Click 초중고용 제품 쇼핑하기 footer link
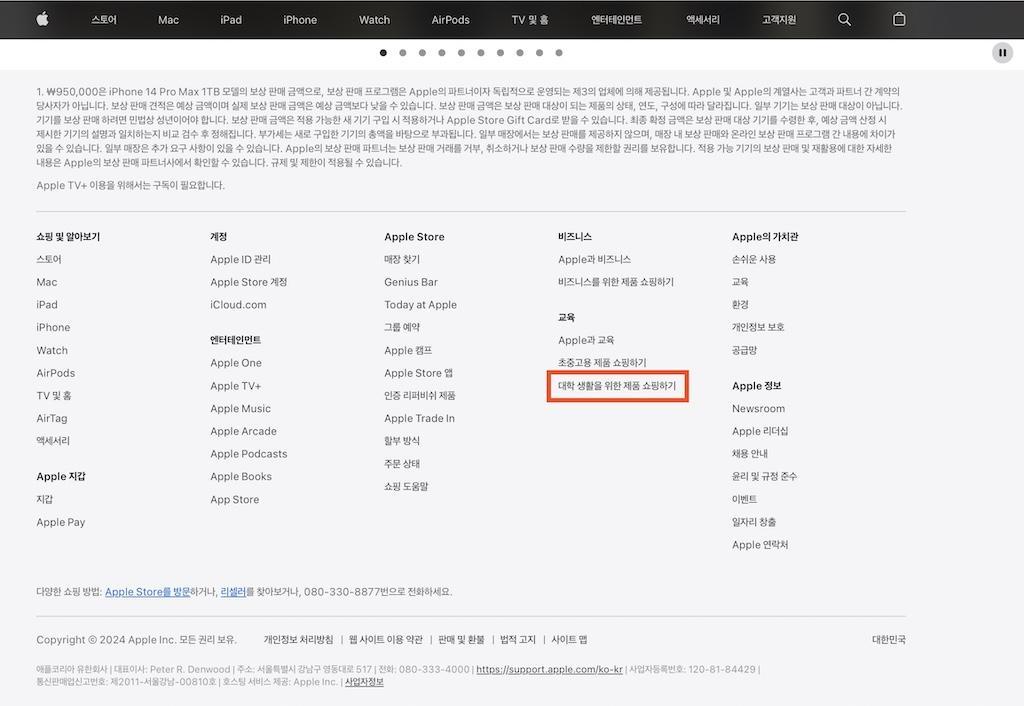The image size is (1024, 706). 602,362
